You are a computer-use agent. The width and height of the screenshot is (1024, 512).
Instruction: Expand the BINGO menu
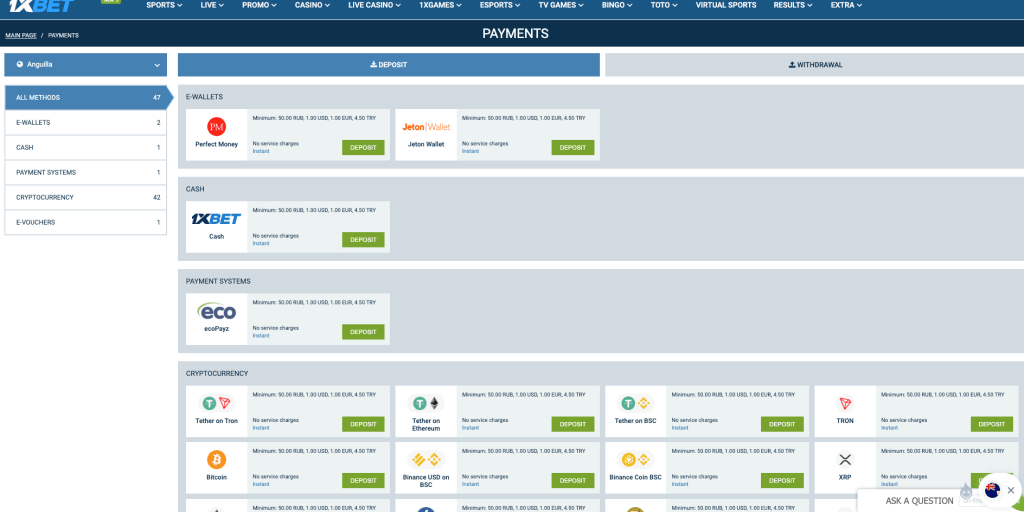click(x=618, y=5)
